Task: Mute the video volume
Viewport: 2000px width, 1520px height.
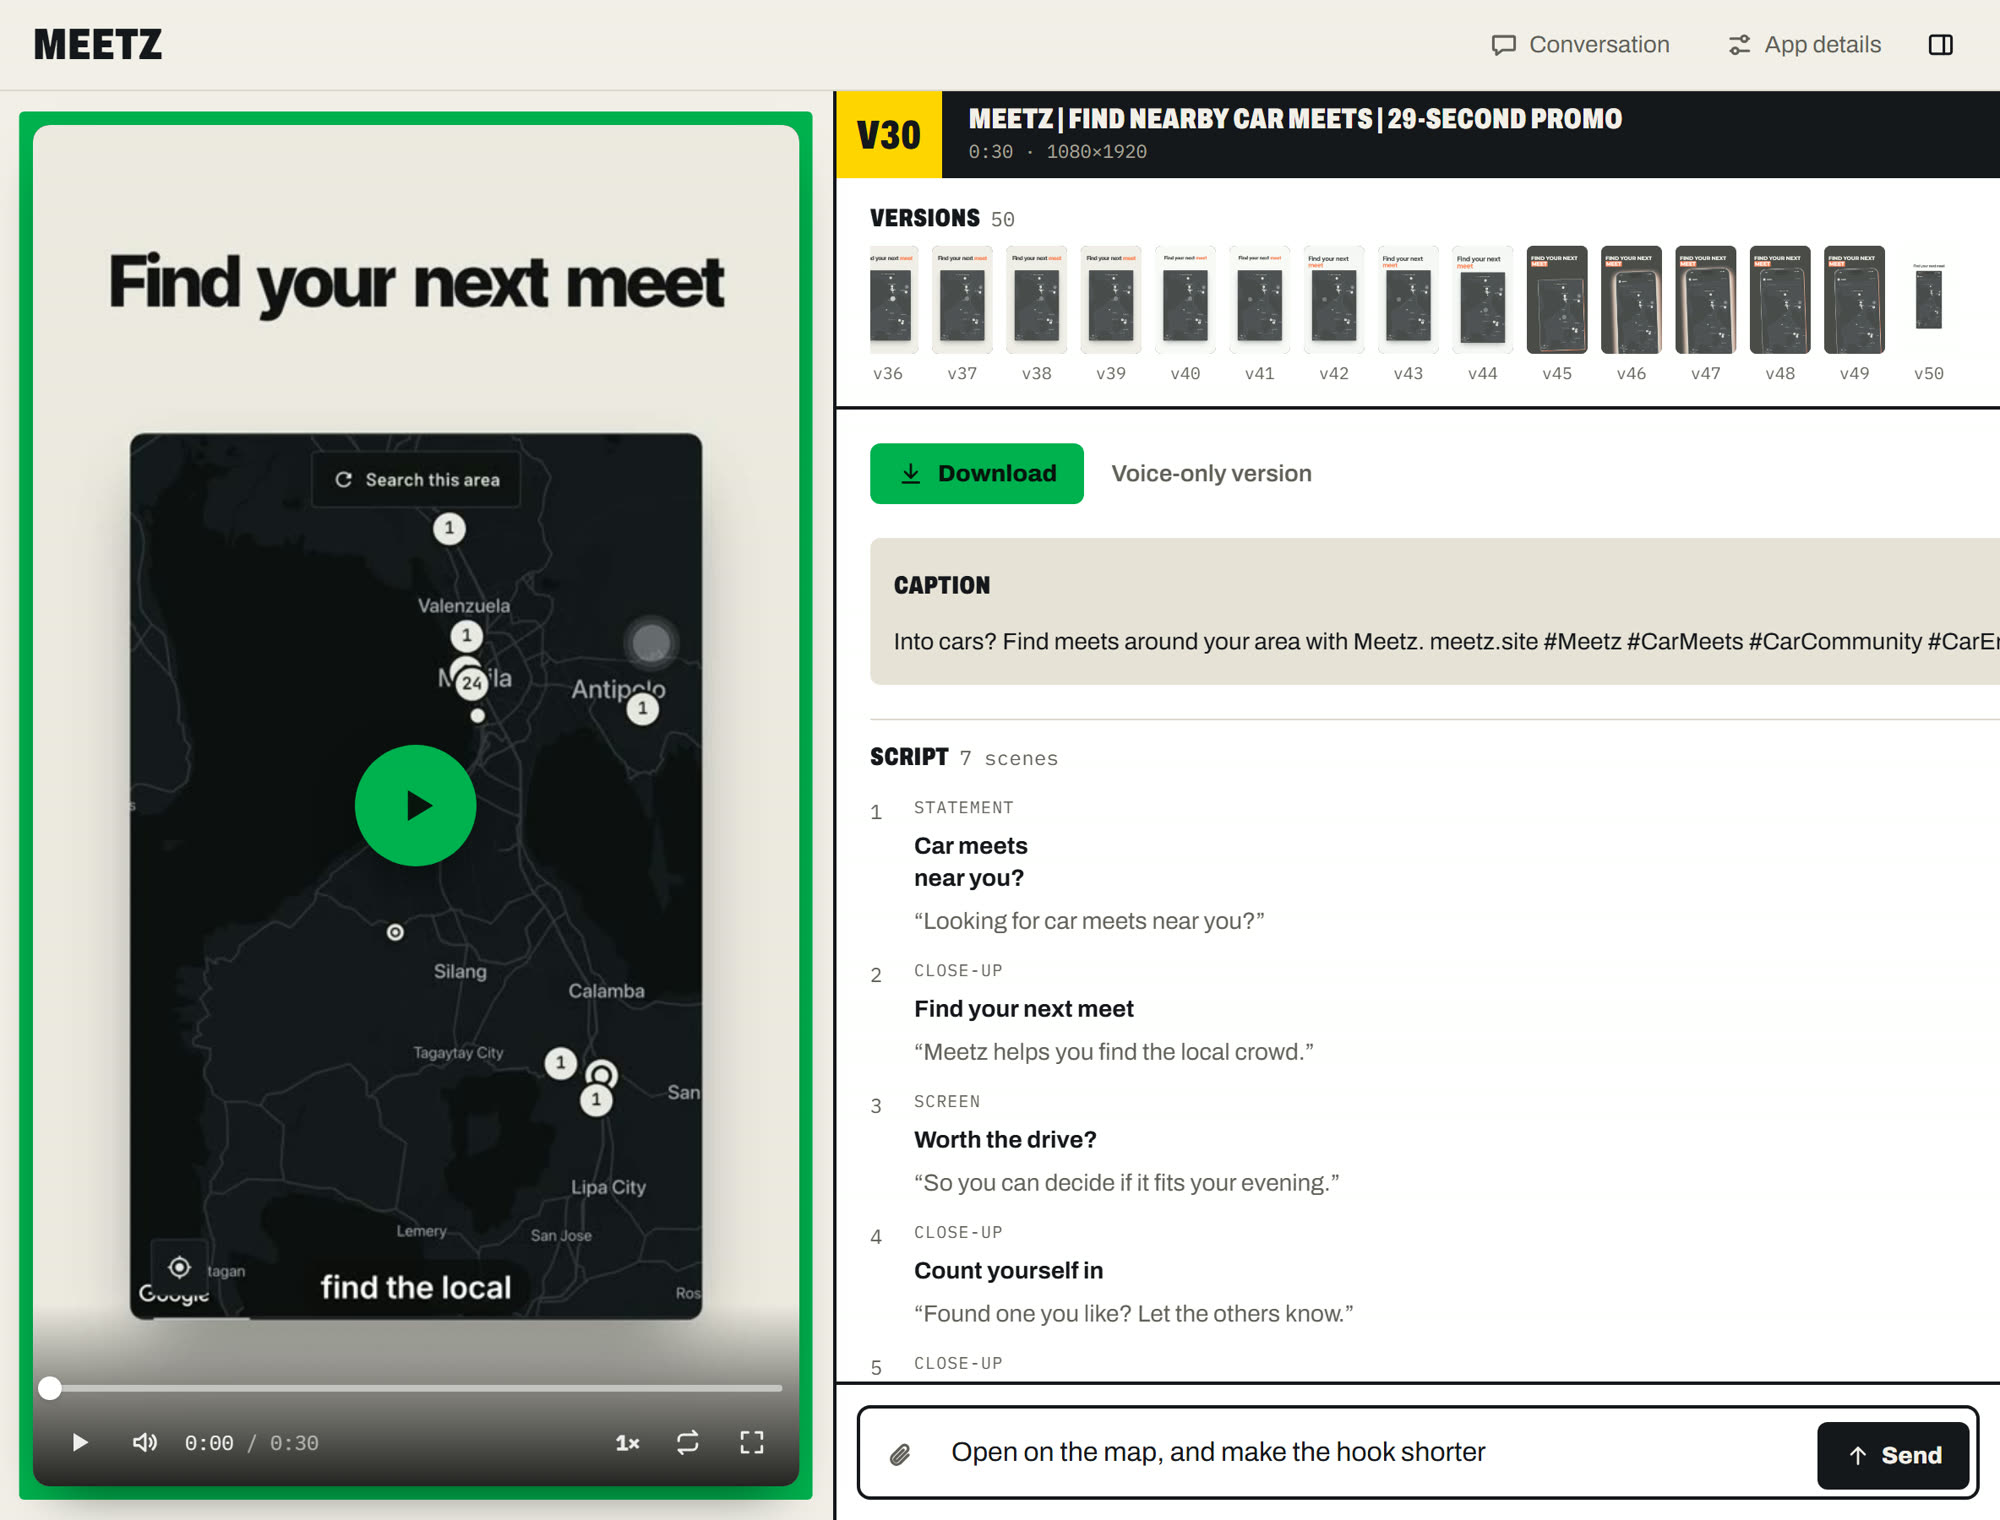Action: coord(145,1442)
